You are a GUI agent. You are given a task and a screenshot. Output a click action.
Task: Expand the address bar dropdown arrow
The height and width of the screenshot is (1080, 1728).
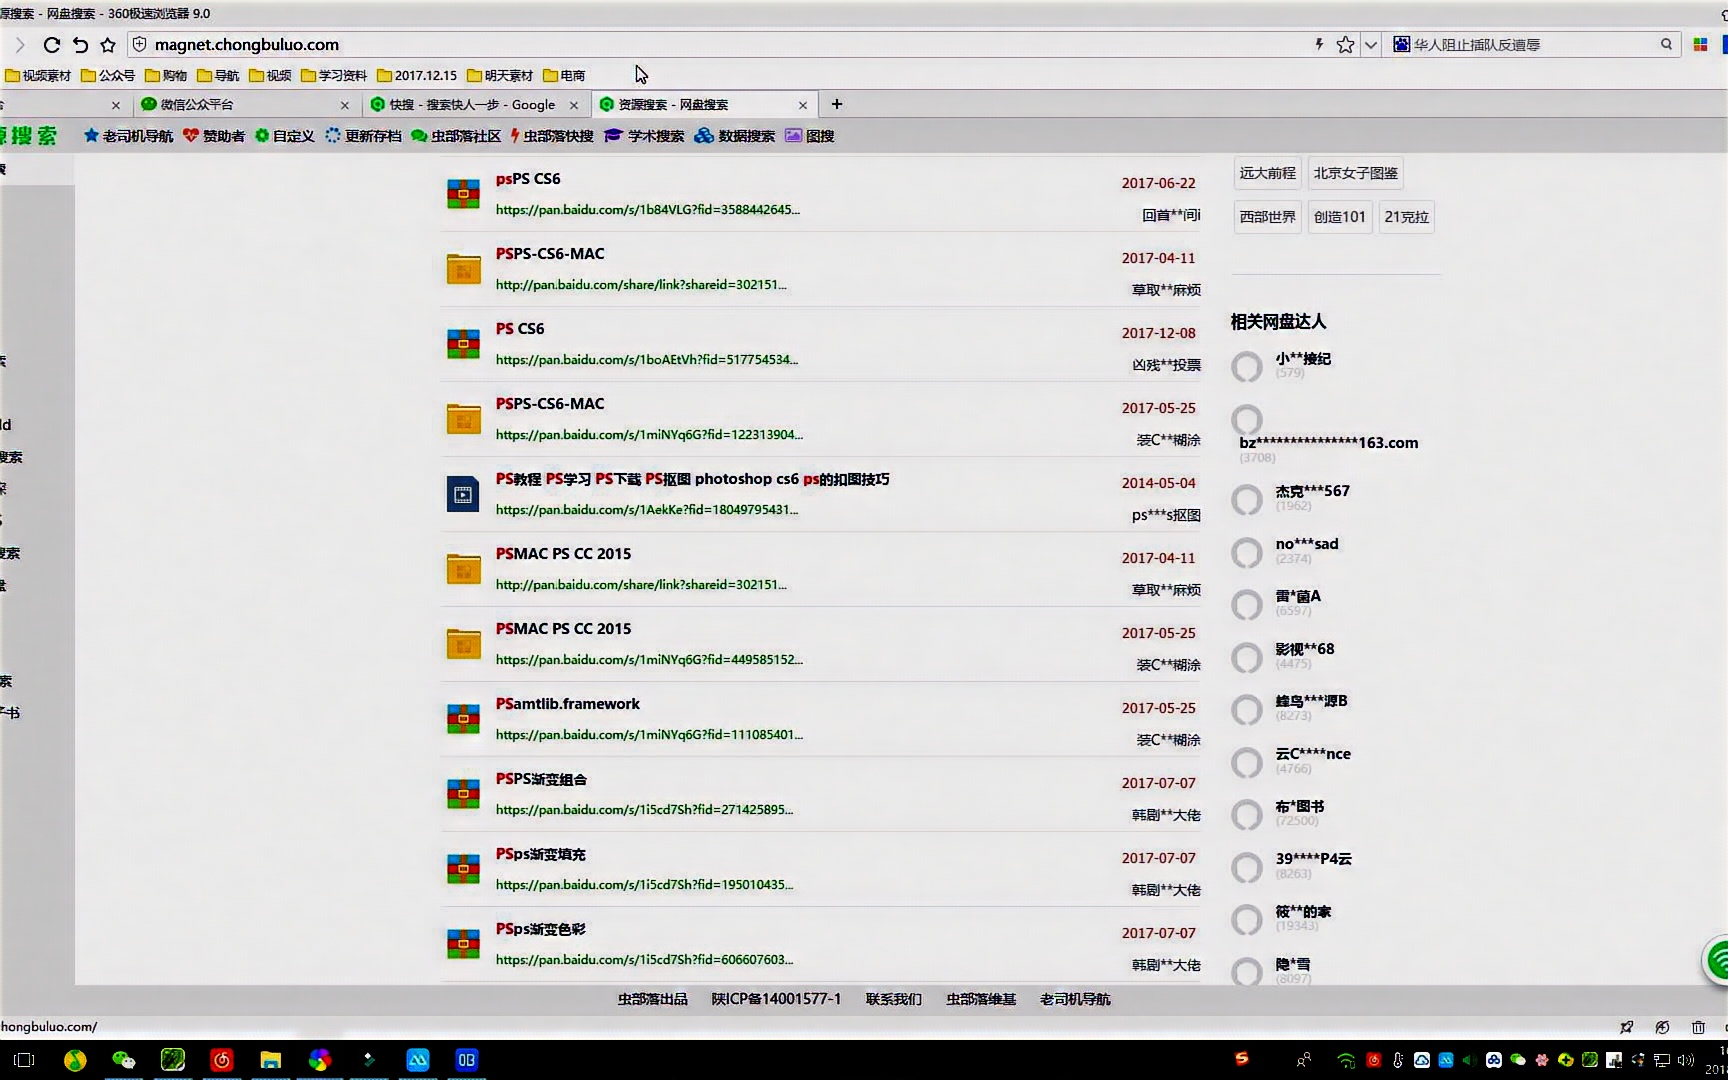1371,45
